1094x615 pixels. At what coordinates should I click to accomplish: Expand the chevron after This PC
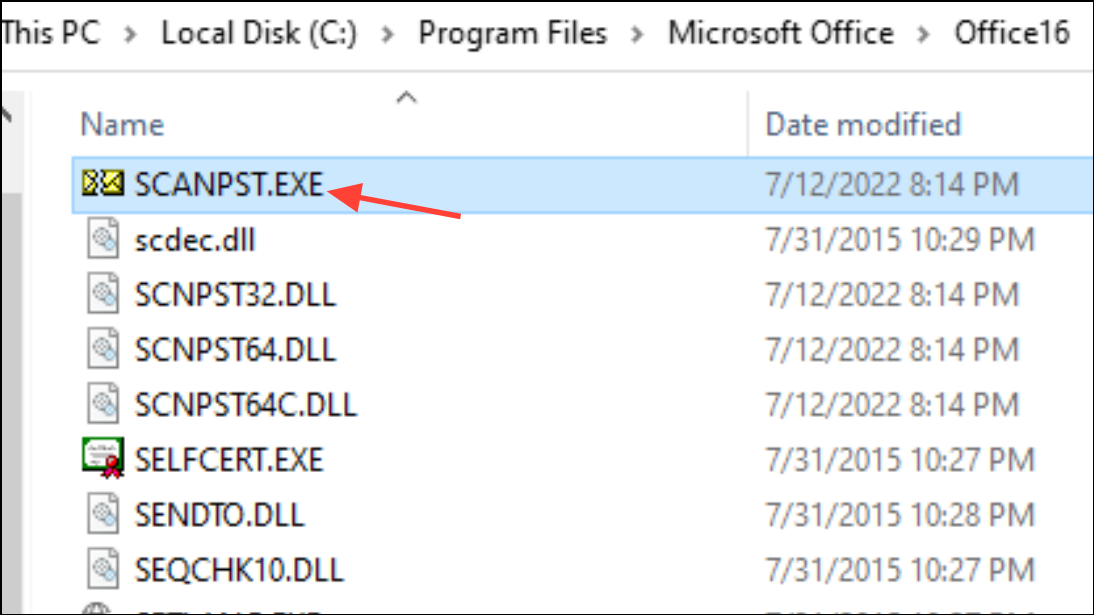point(131,35)
